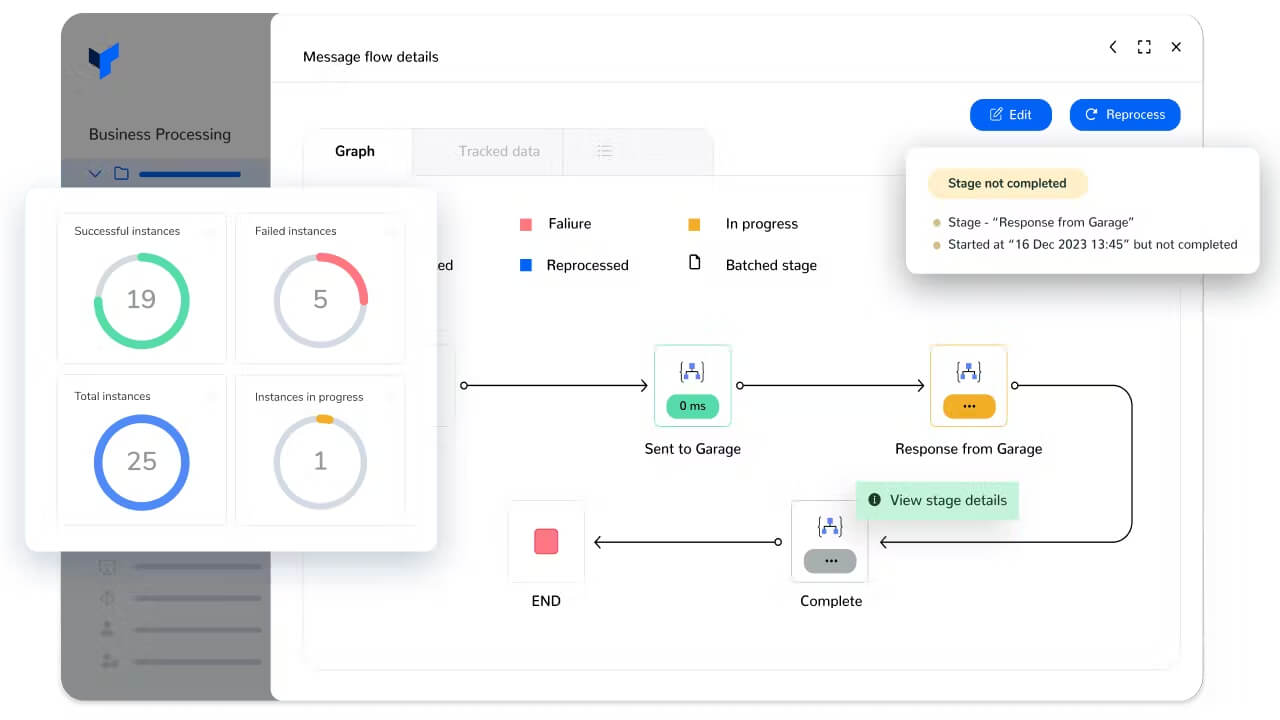Click the user group icon in sidebar
Image resolution: width=1280 pixels, height=720 pixels.
pos(109,660)
